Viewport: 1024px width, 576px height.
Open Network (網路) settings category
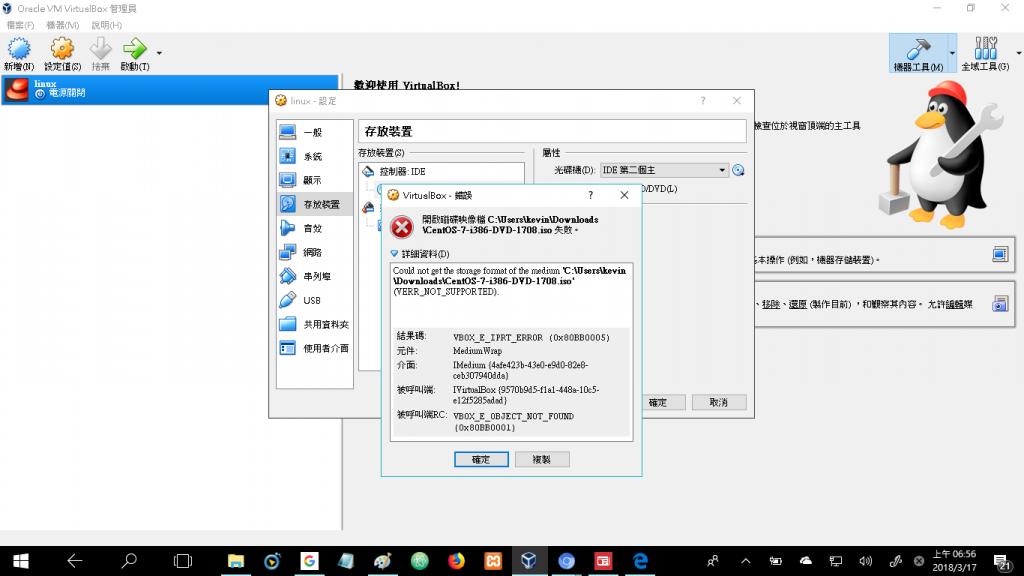tap(314, 253)
